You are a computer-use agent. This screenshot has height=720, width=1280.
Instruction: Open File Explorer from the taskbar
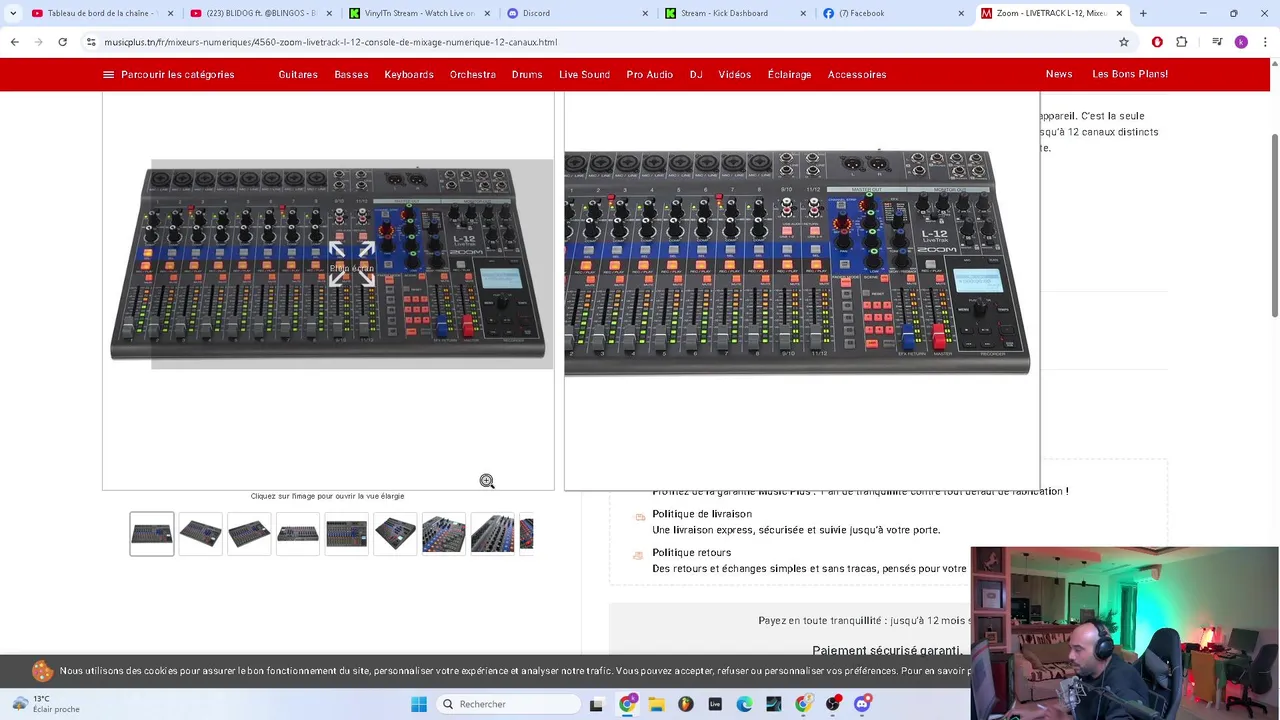[656, 704]
